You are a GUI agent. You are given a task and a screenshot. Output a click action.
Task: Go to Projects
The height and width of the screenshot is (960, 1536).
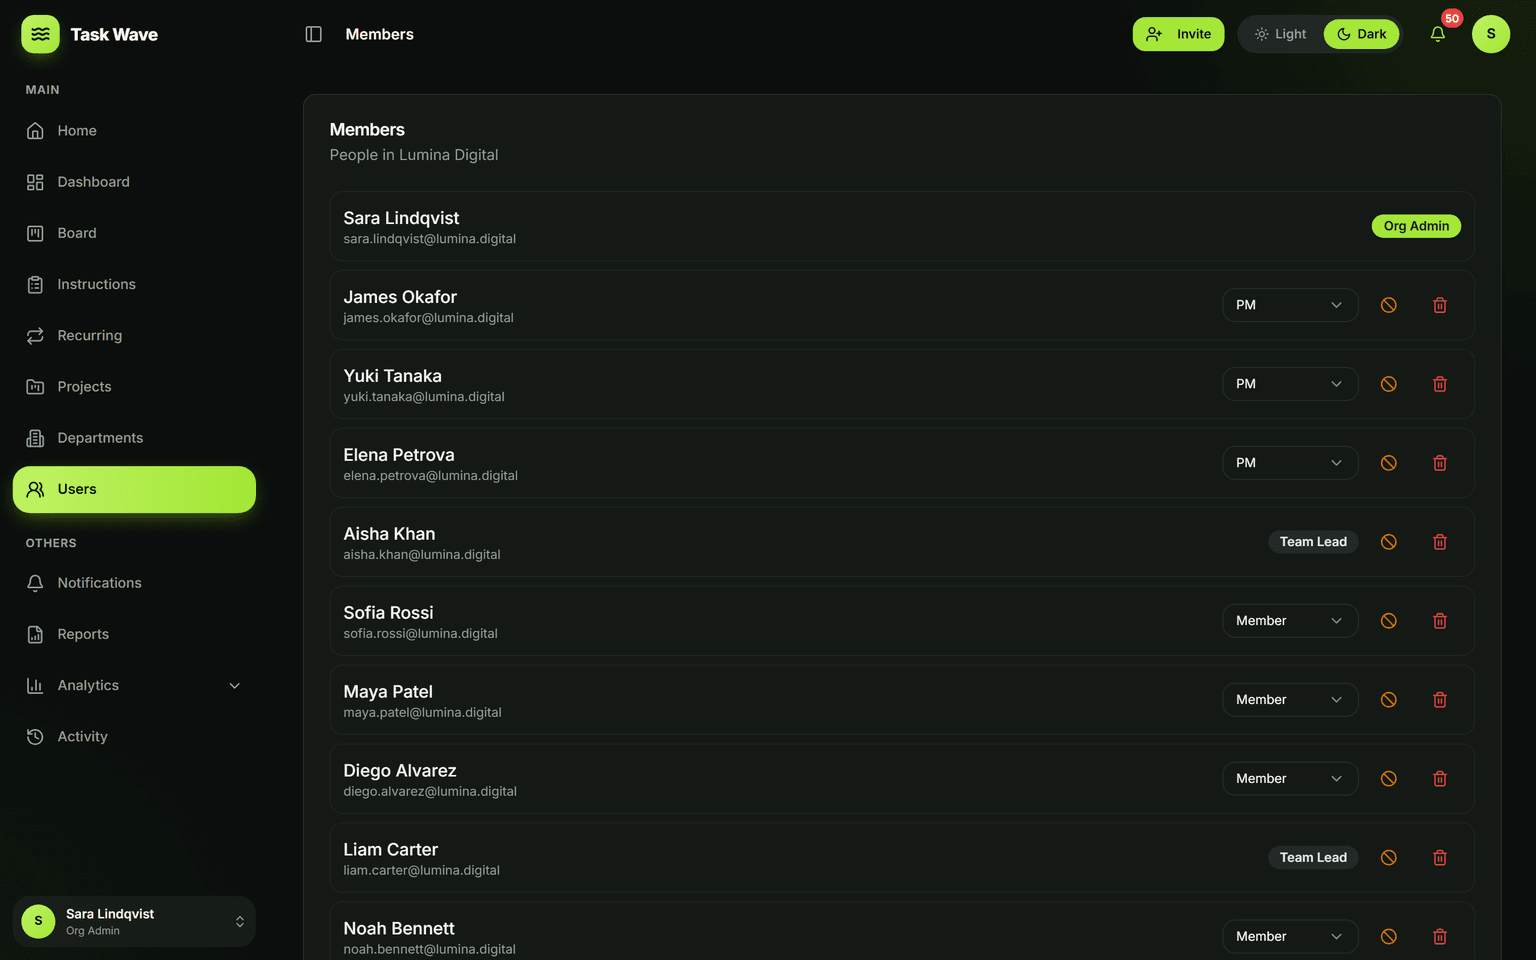coord(134,387)
